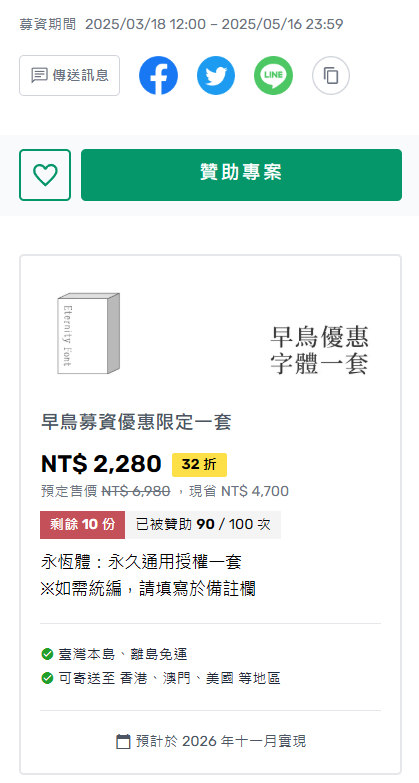Share the project on Twitter
The width and height of the screenshot is (419, 783).
216,75
